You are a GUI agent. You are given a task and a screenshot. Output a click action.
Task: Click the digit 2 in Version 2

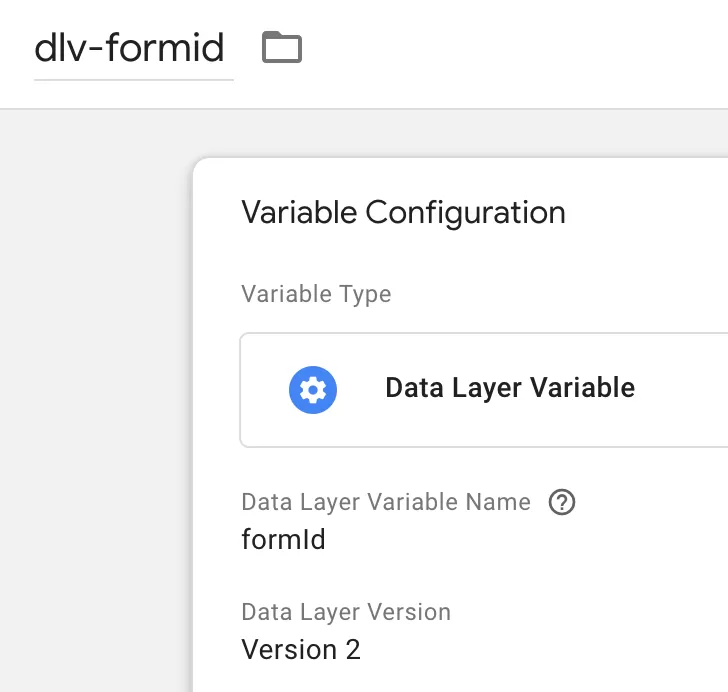(353, 649)
